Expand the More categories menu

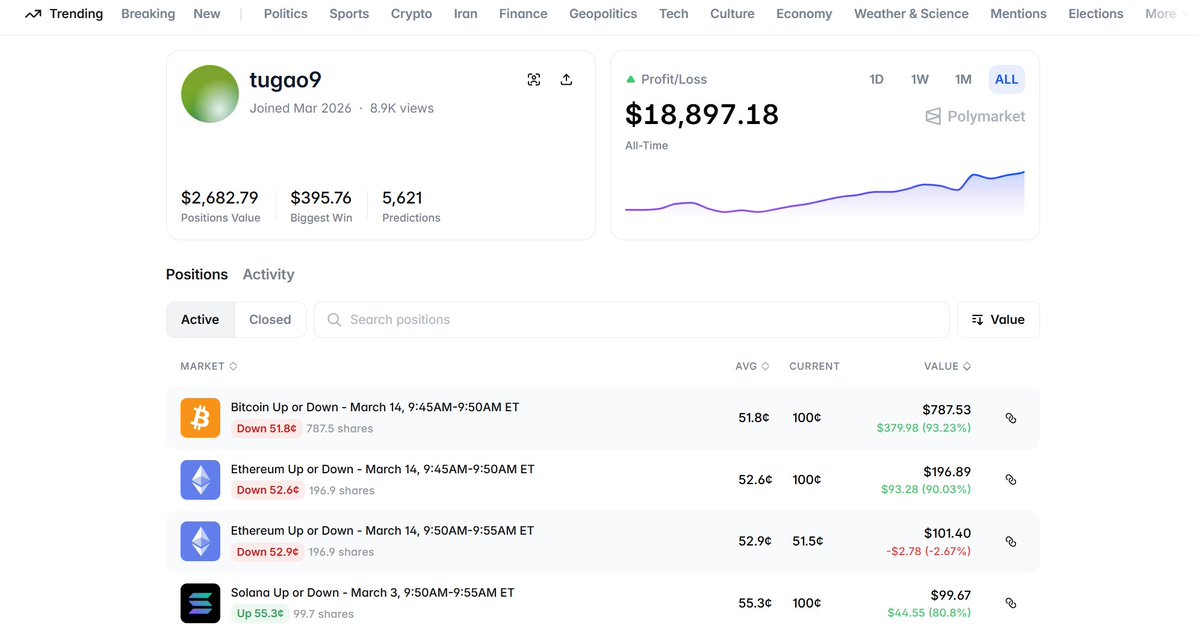(1167, 14)
